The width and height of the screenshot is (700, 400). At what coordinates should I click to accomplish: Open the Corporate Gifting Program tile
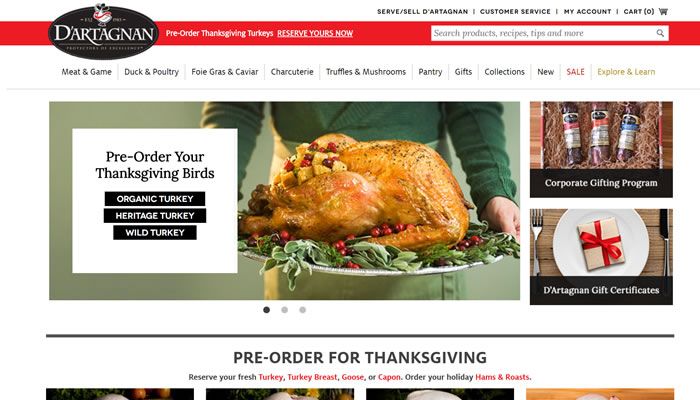pos(601,150)
